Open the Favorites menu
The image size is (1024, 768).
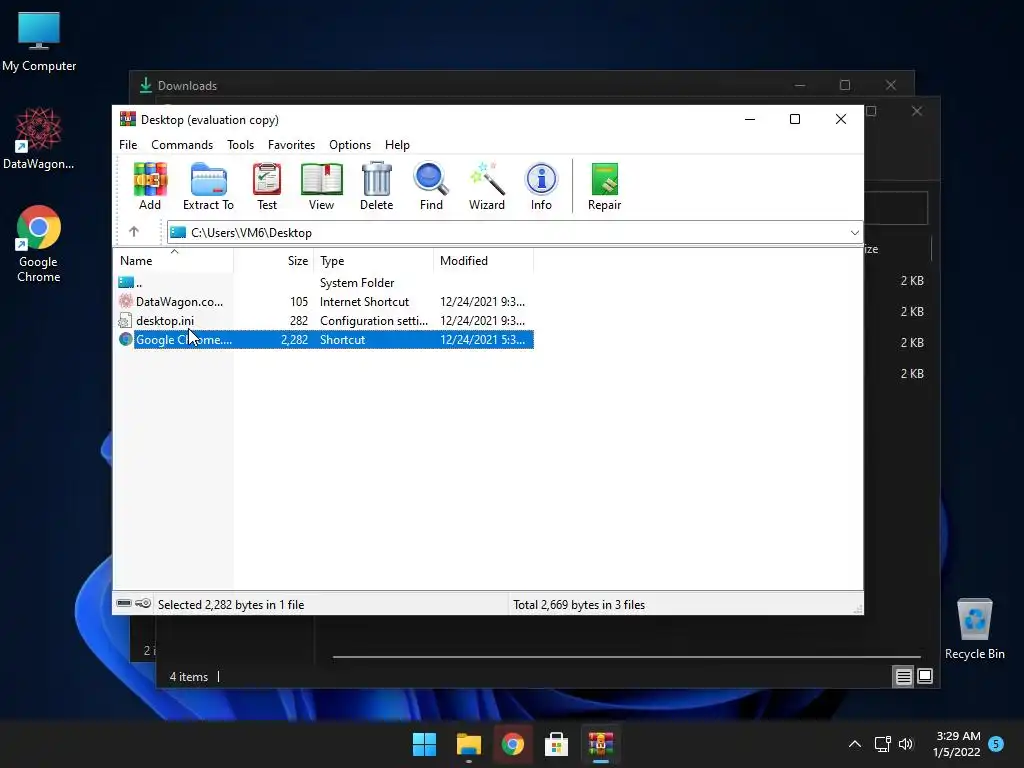click(x=291, y=145)
